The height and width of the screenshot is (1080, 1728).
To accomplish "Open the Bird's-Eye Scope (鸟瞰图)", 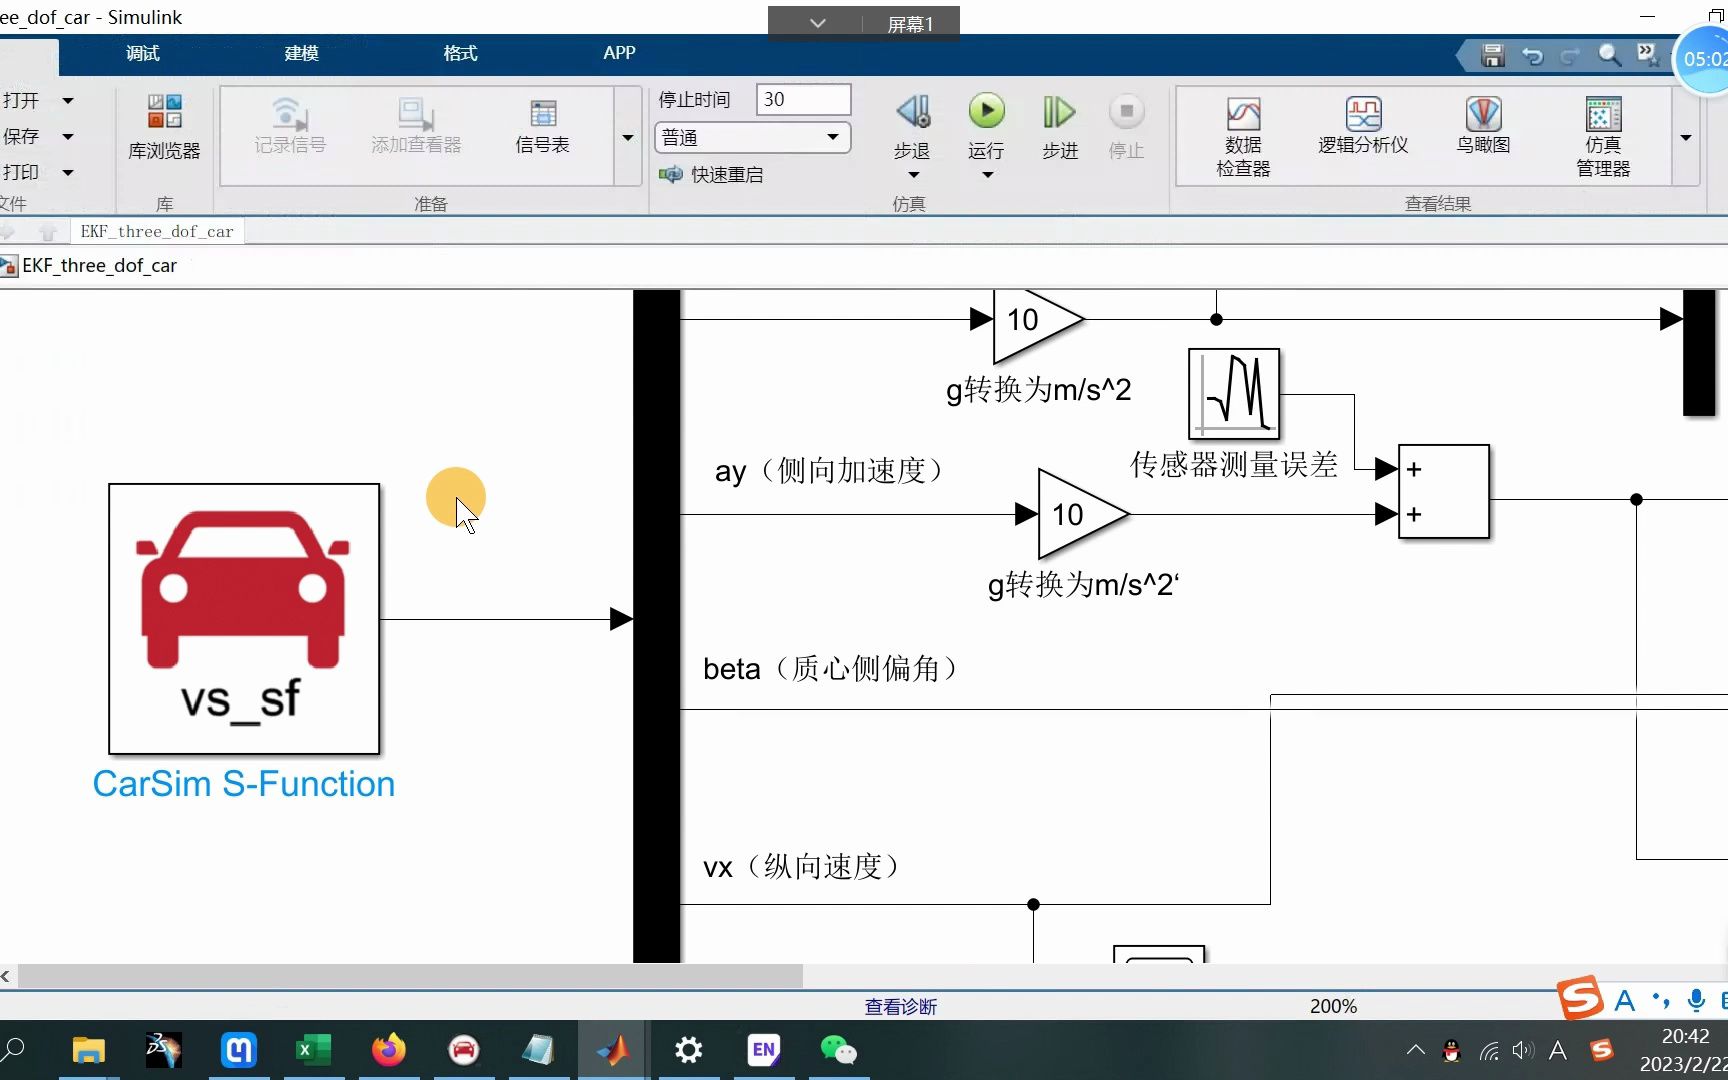I will pos(1483,127).
